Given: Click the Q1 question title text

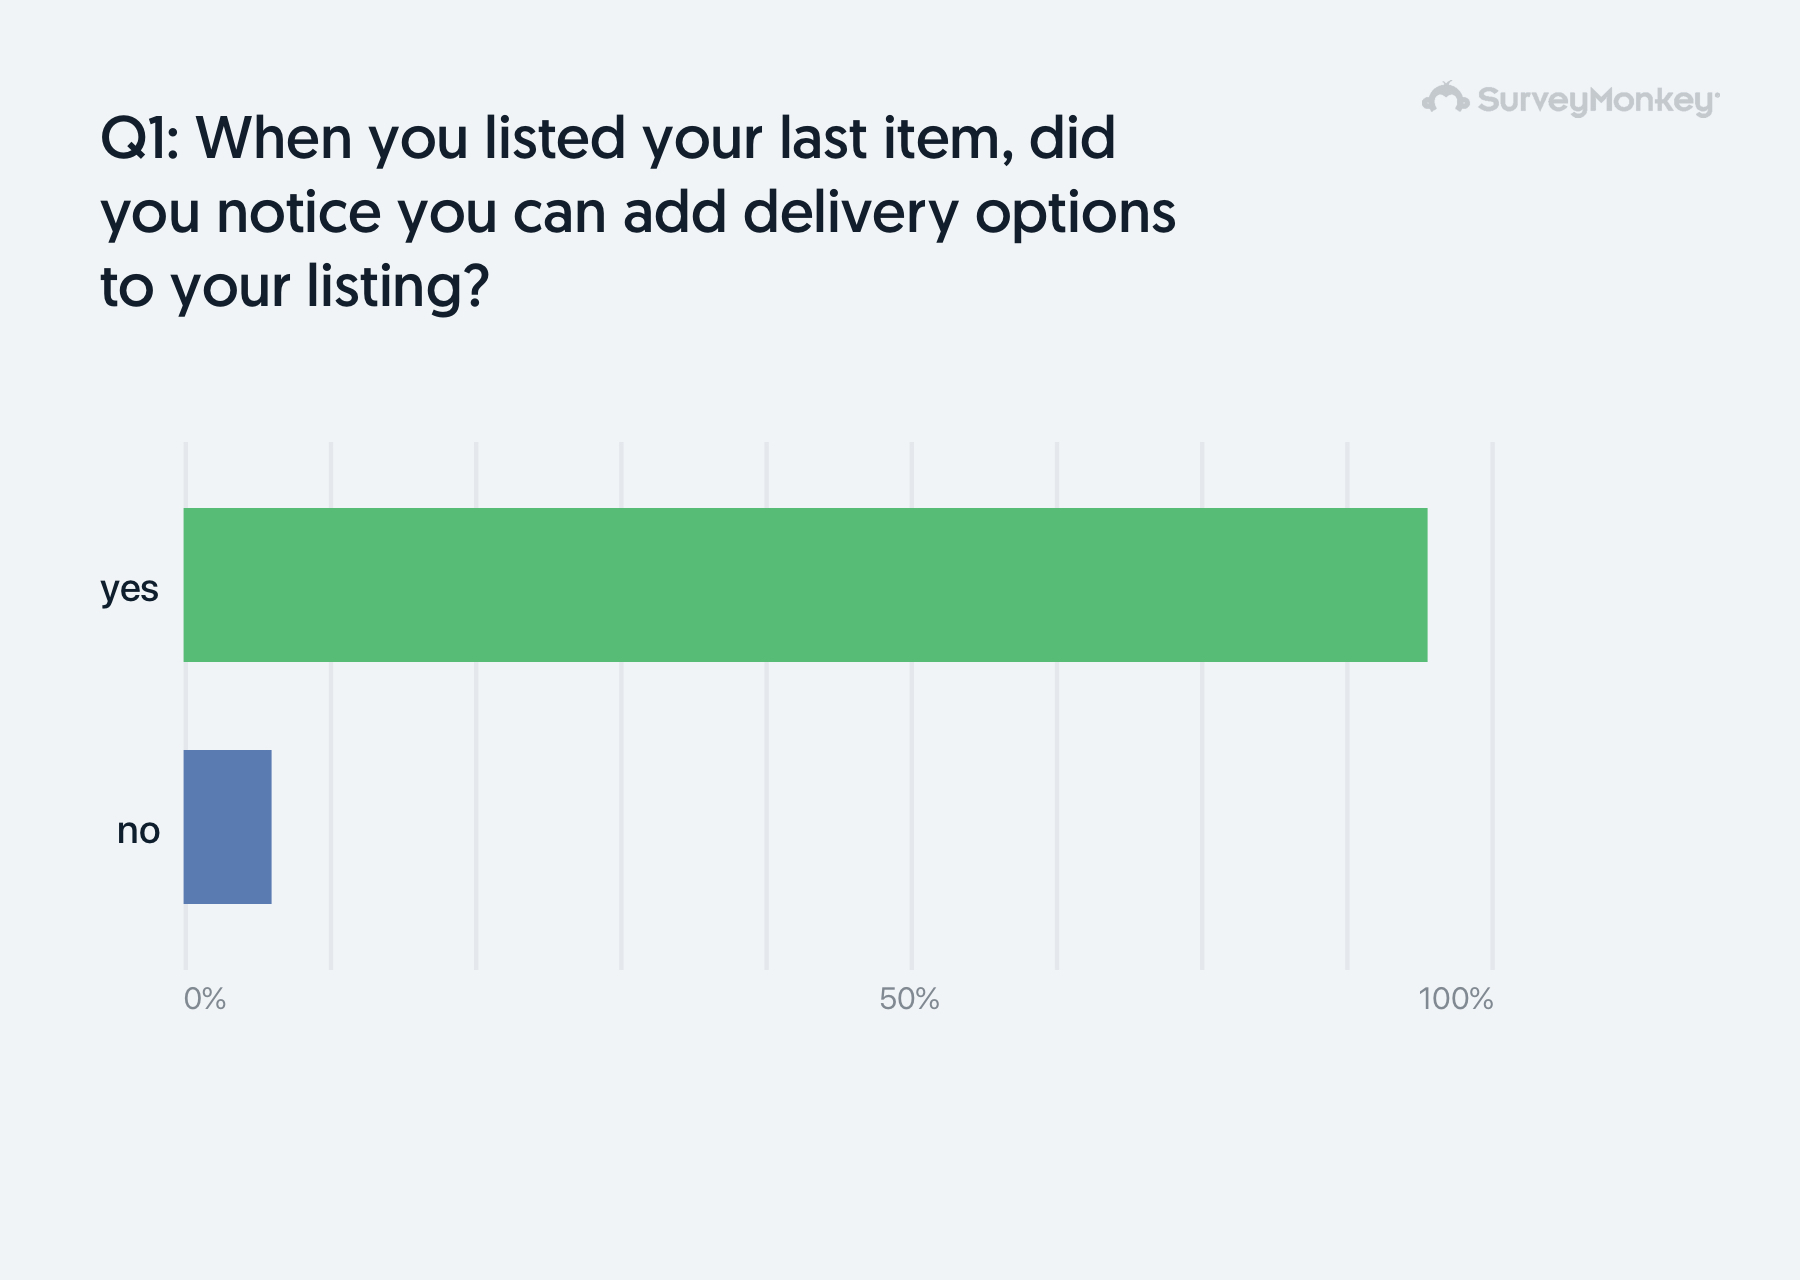Looking at the screenshot, I should pyautogui.click(x=638, y=212).
